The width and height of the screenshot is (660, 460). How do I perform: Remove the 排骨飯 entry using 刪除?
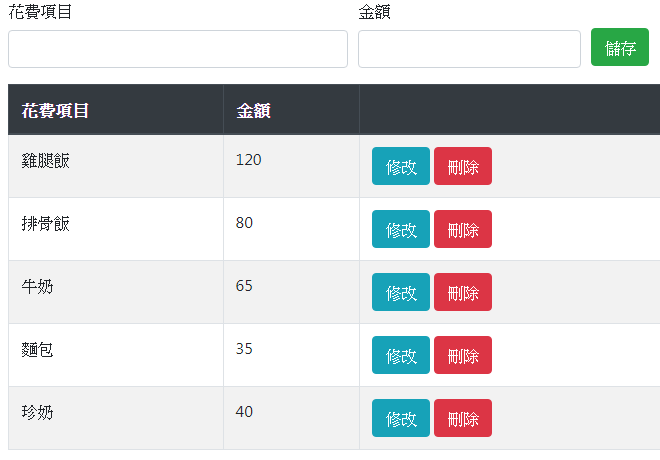(x=463, y=229)
